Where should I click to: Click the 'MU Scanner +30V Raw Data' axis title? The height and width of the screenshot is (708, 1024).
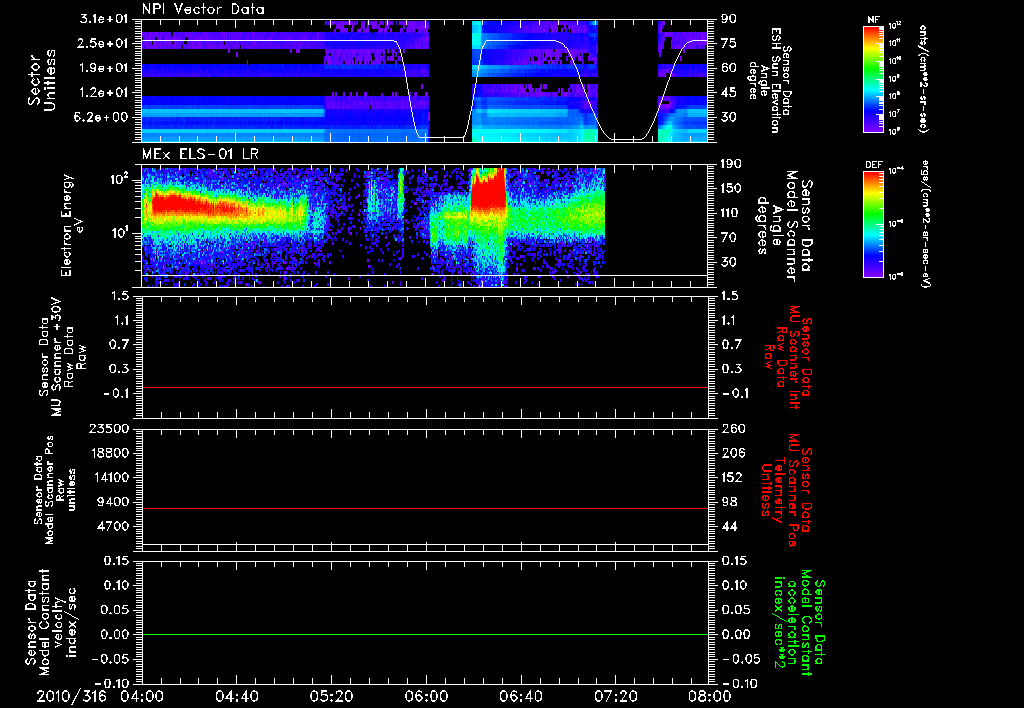coord(62,358)
